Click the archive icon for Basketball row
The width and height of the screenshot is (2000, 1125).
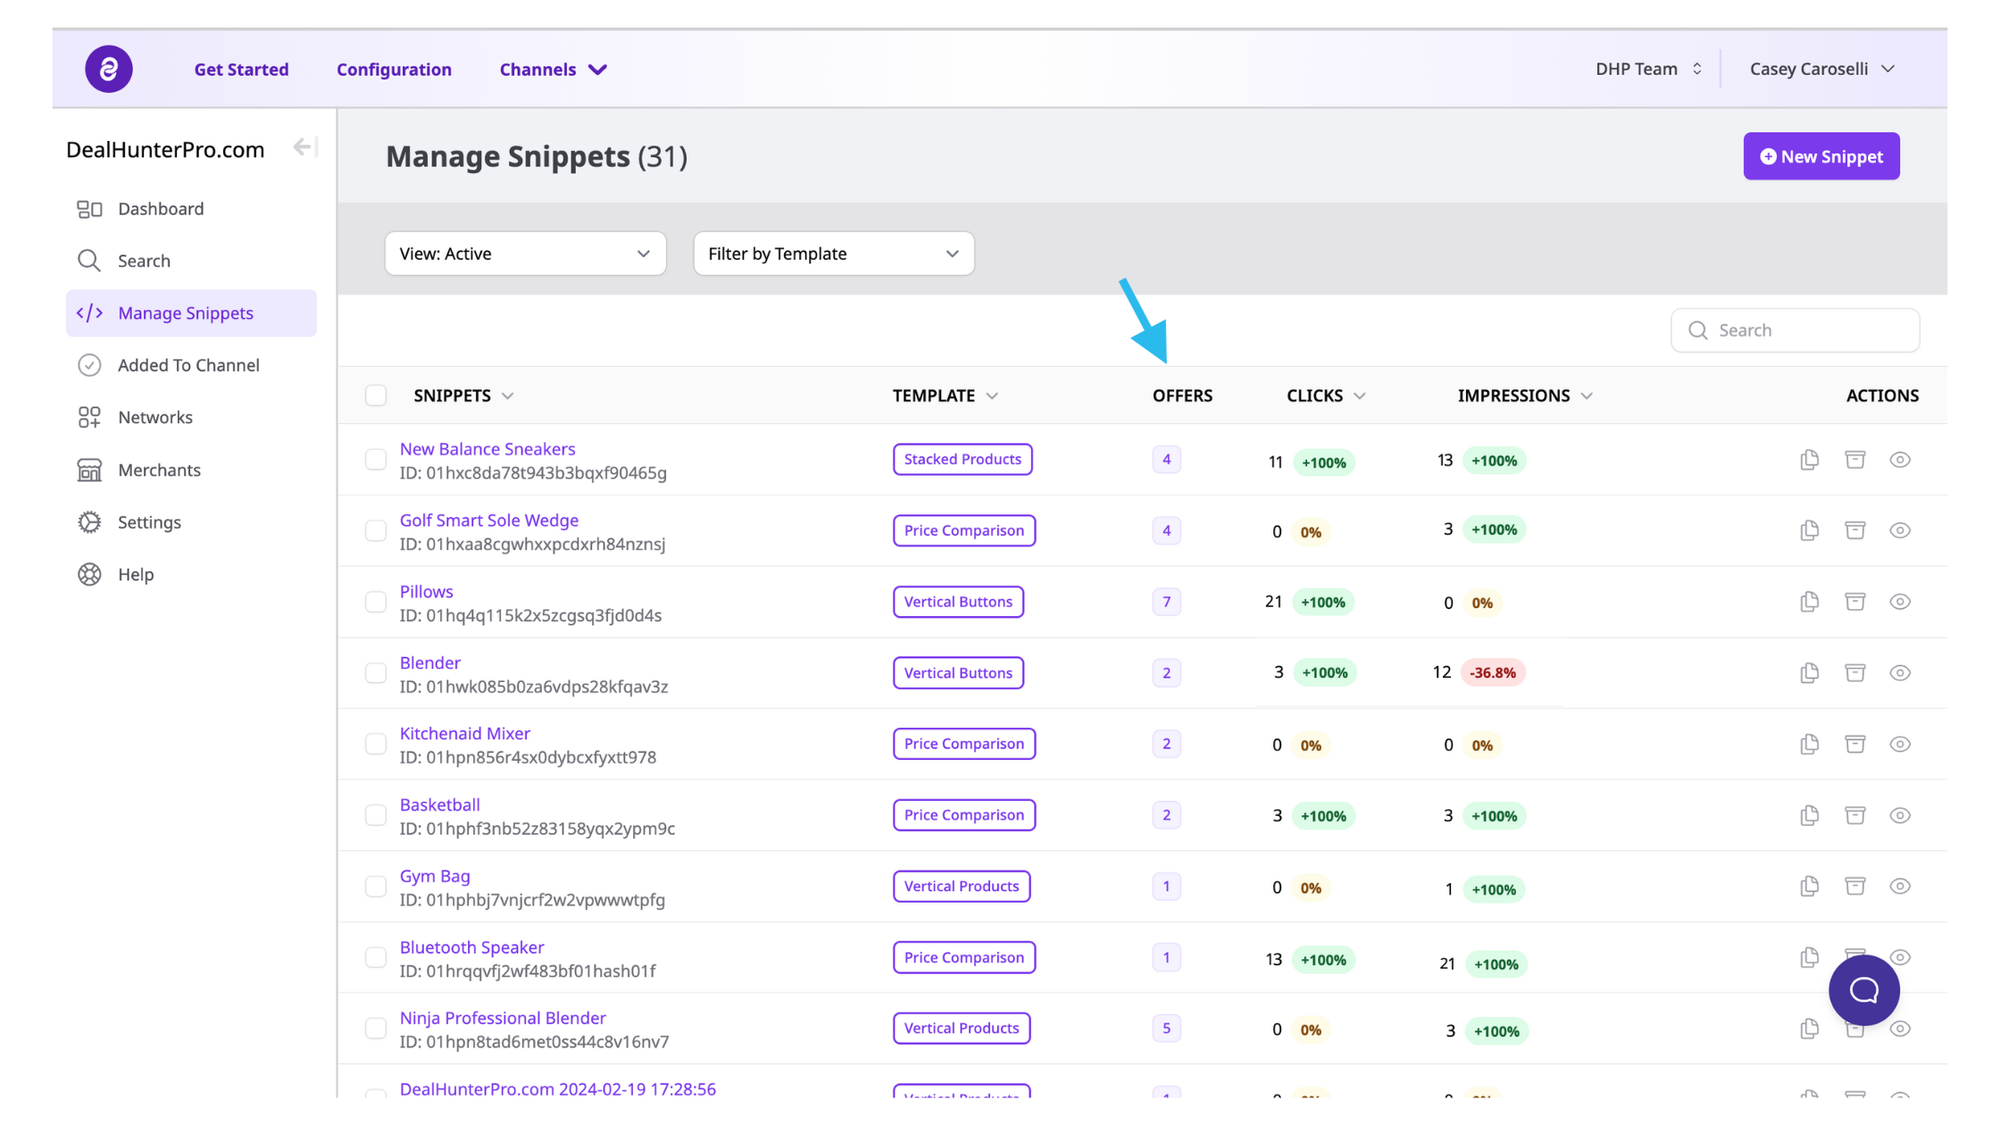1855,815
